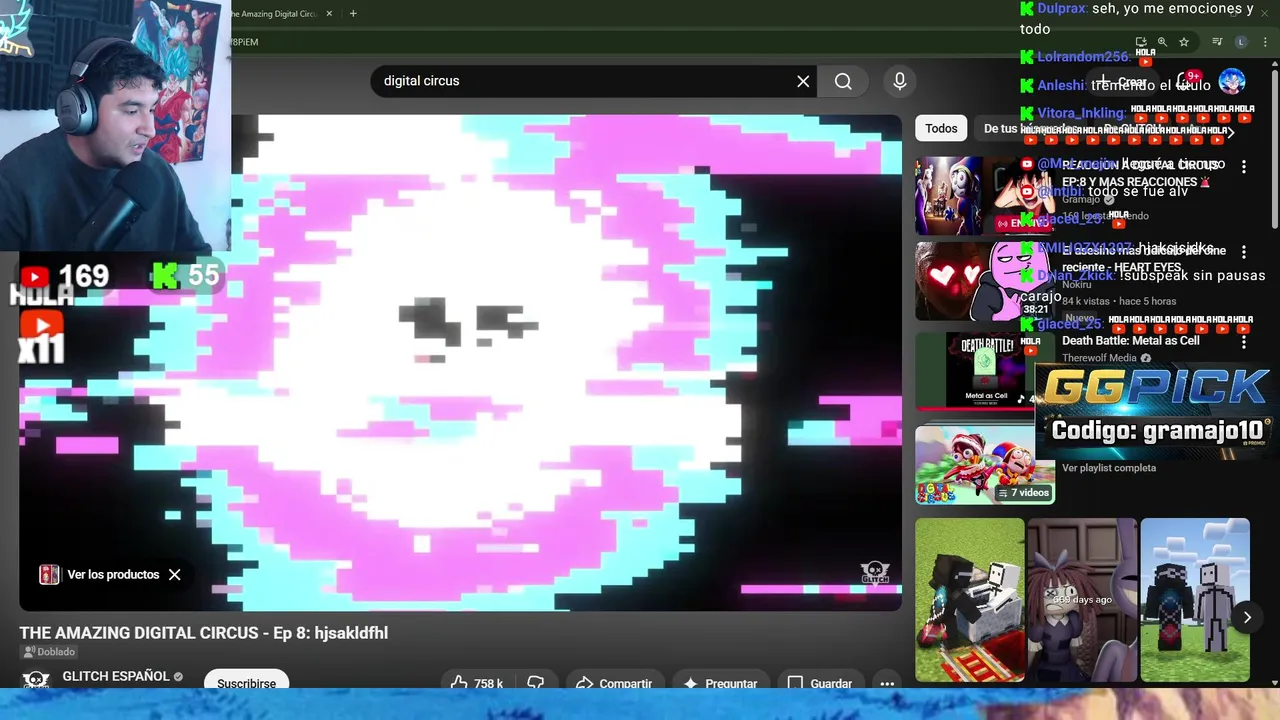The width and height of the screenshot is (1280, 720).
Task: Visit the Therewolf Media channel
Action: pyautogui.click(x=1099, y=358)
